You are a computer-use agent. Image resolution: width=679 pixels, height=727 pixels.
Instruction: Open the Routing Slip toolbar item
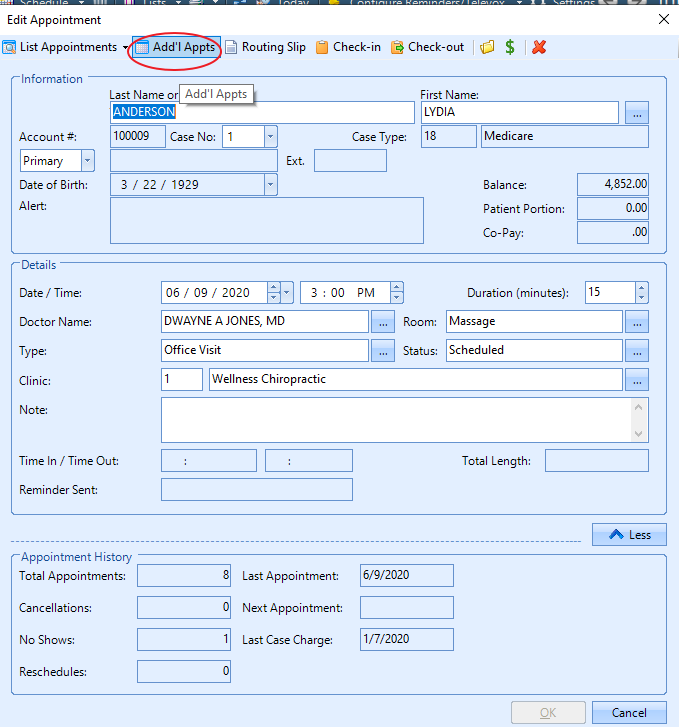[x=265, y=47]
